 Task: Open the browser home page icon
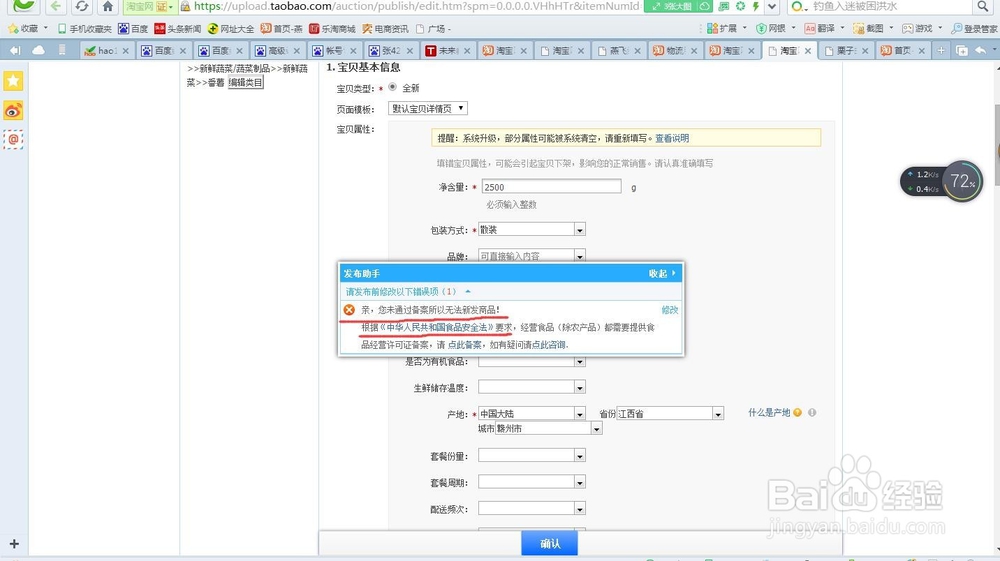point(108,6)
